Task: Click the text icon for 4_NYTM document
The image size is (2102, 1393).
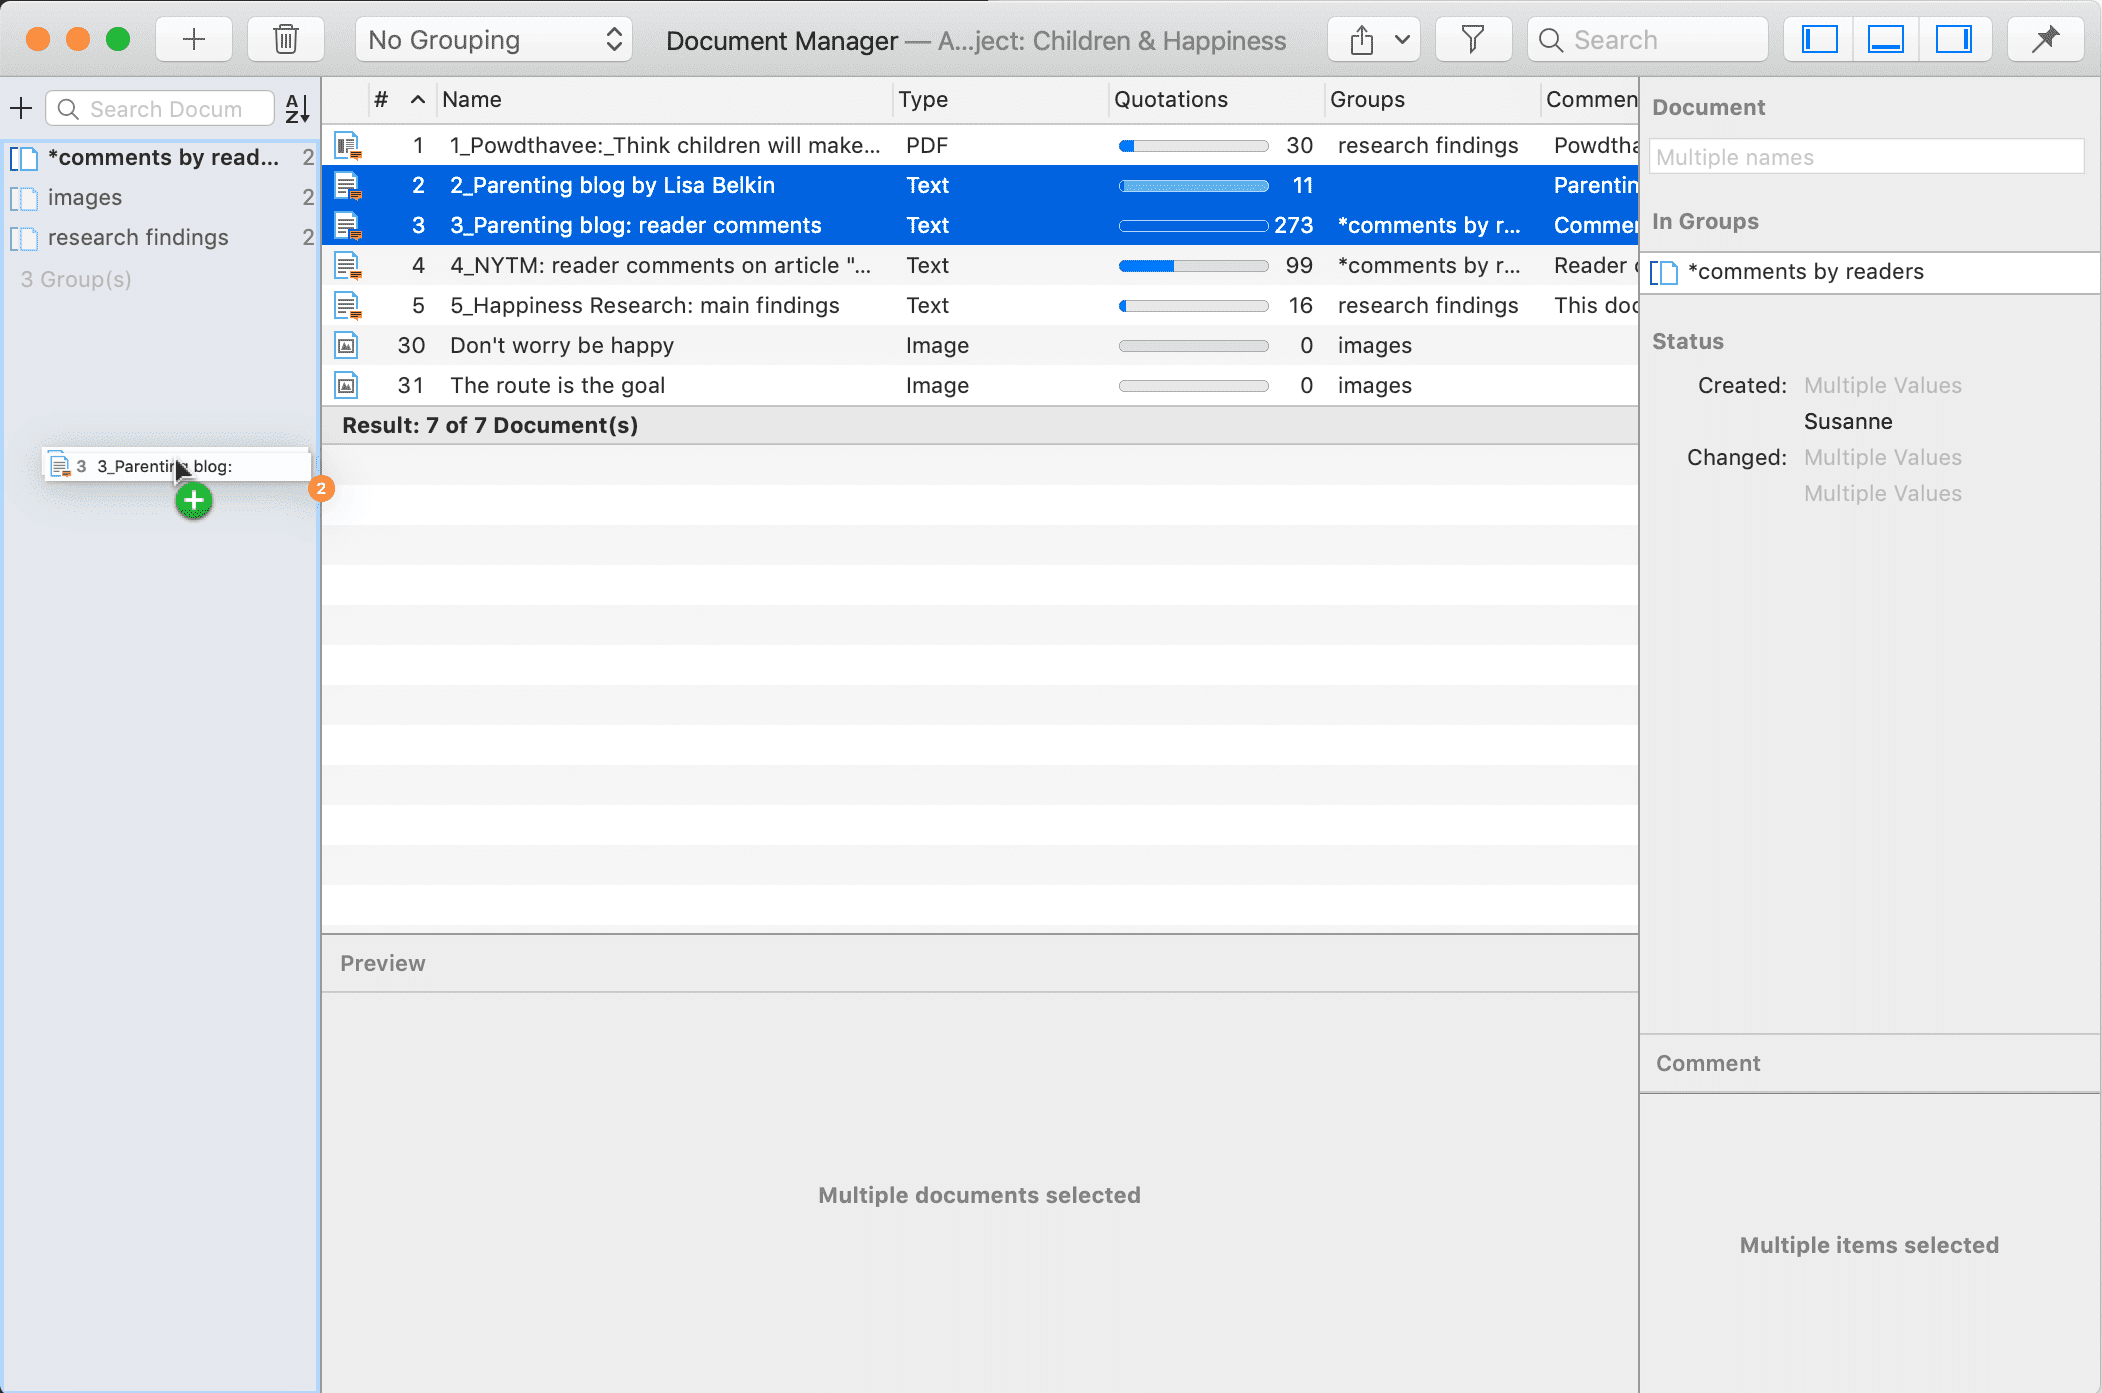Action: coord(347,265)
